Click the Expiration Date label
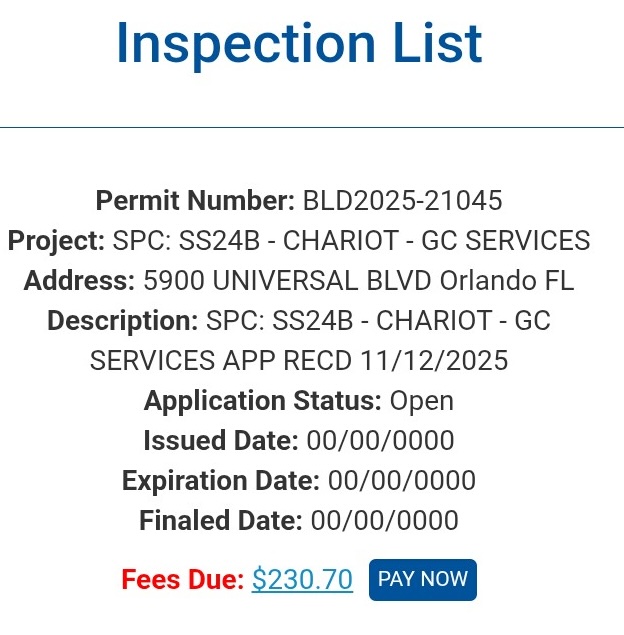The image size is (624, 635). pos(220,480)
